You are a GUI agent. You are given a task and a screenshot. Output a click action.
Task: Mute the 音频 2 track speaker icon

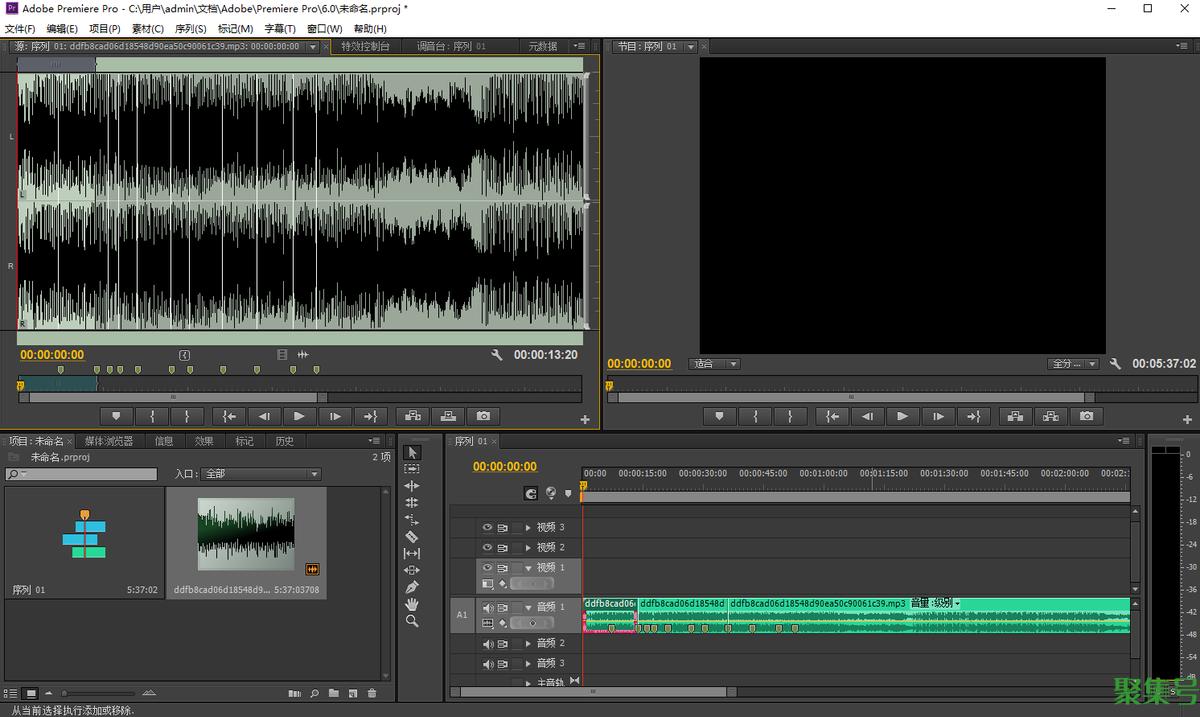[x=488, y=643]
